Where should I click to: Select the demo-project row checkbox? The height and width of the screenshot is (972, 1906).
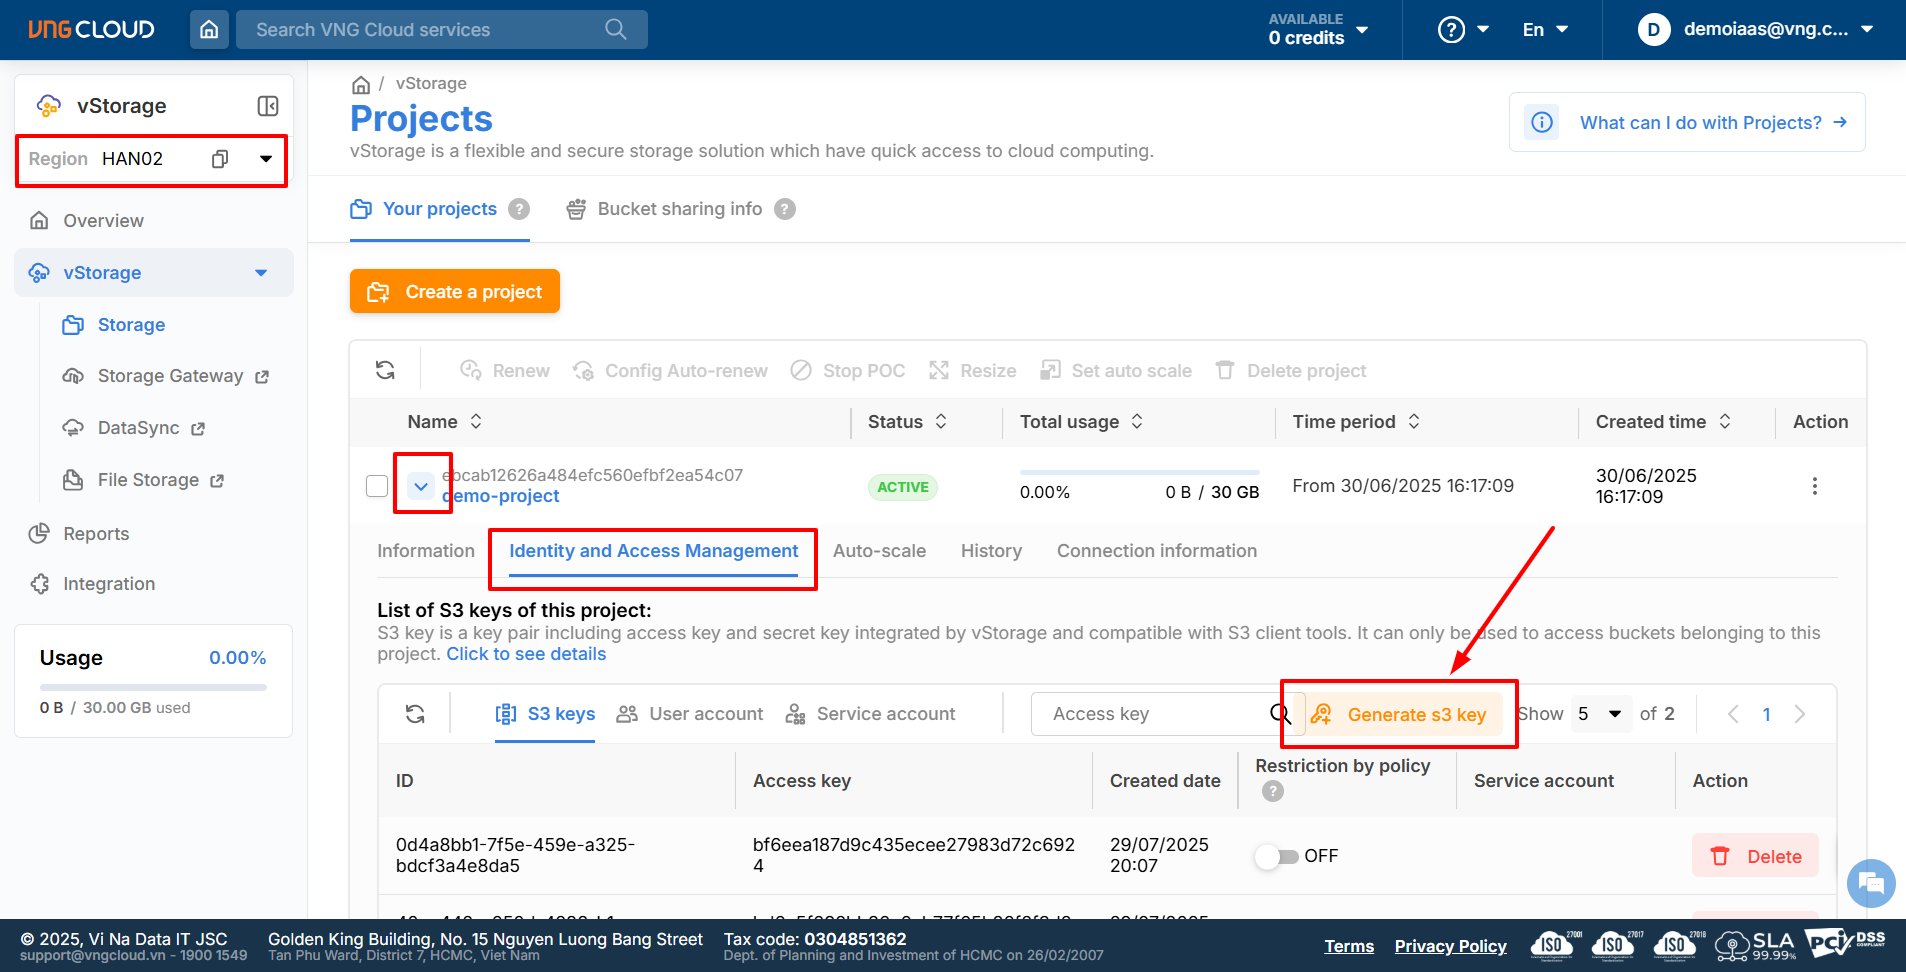click(x=377, y=486)
